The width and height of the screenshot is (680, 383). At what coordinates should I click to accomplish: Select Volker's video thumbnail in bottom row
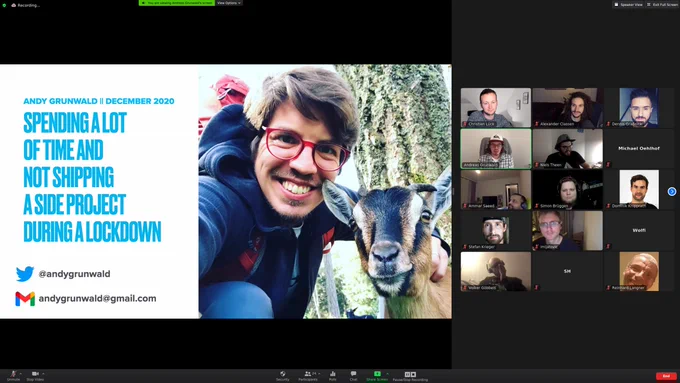pyautogui.click(x=496, y=272)
